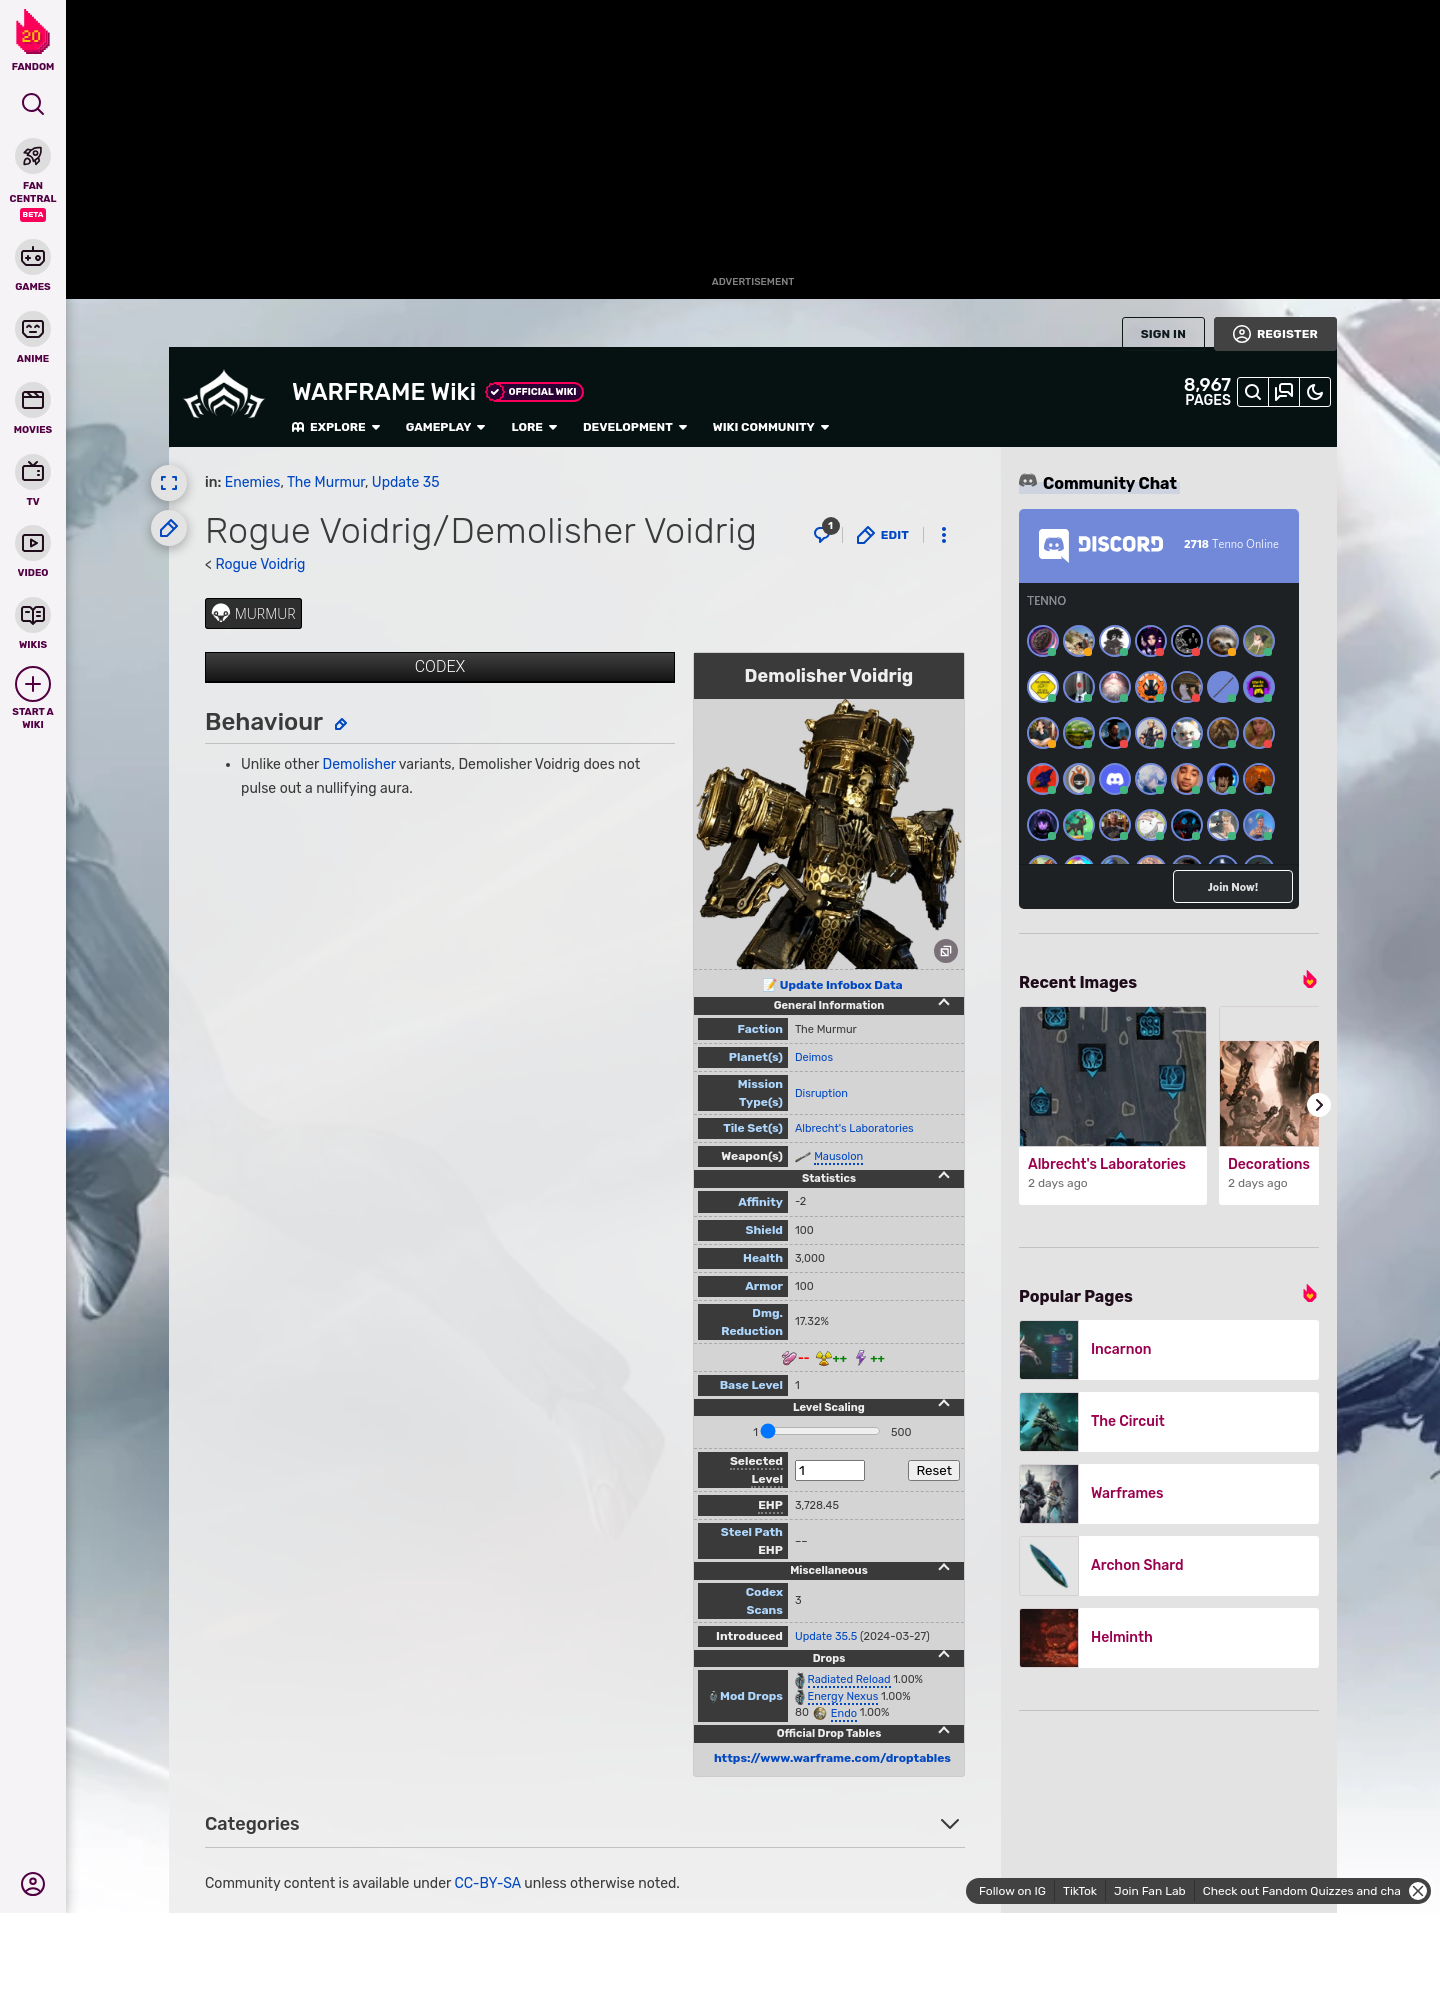Click the MURMUR faction tag
Viewport: 1440px width, 2000px height.
pos(253,614)
